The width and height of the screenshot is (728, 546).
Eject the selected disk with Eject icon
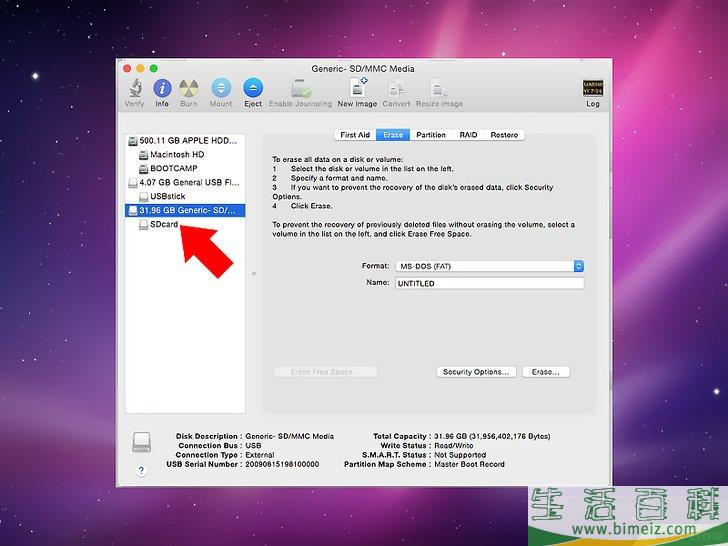point(253,88)
